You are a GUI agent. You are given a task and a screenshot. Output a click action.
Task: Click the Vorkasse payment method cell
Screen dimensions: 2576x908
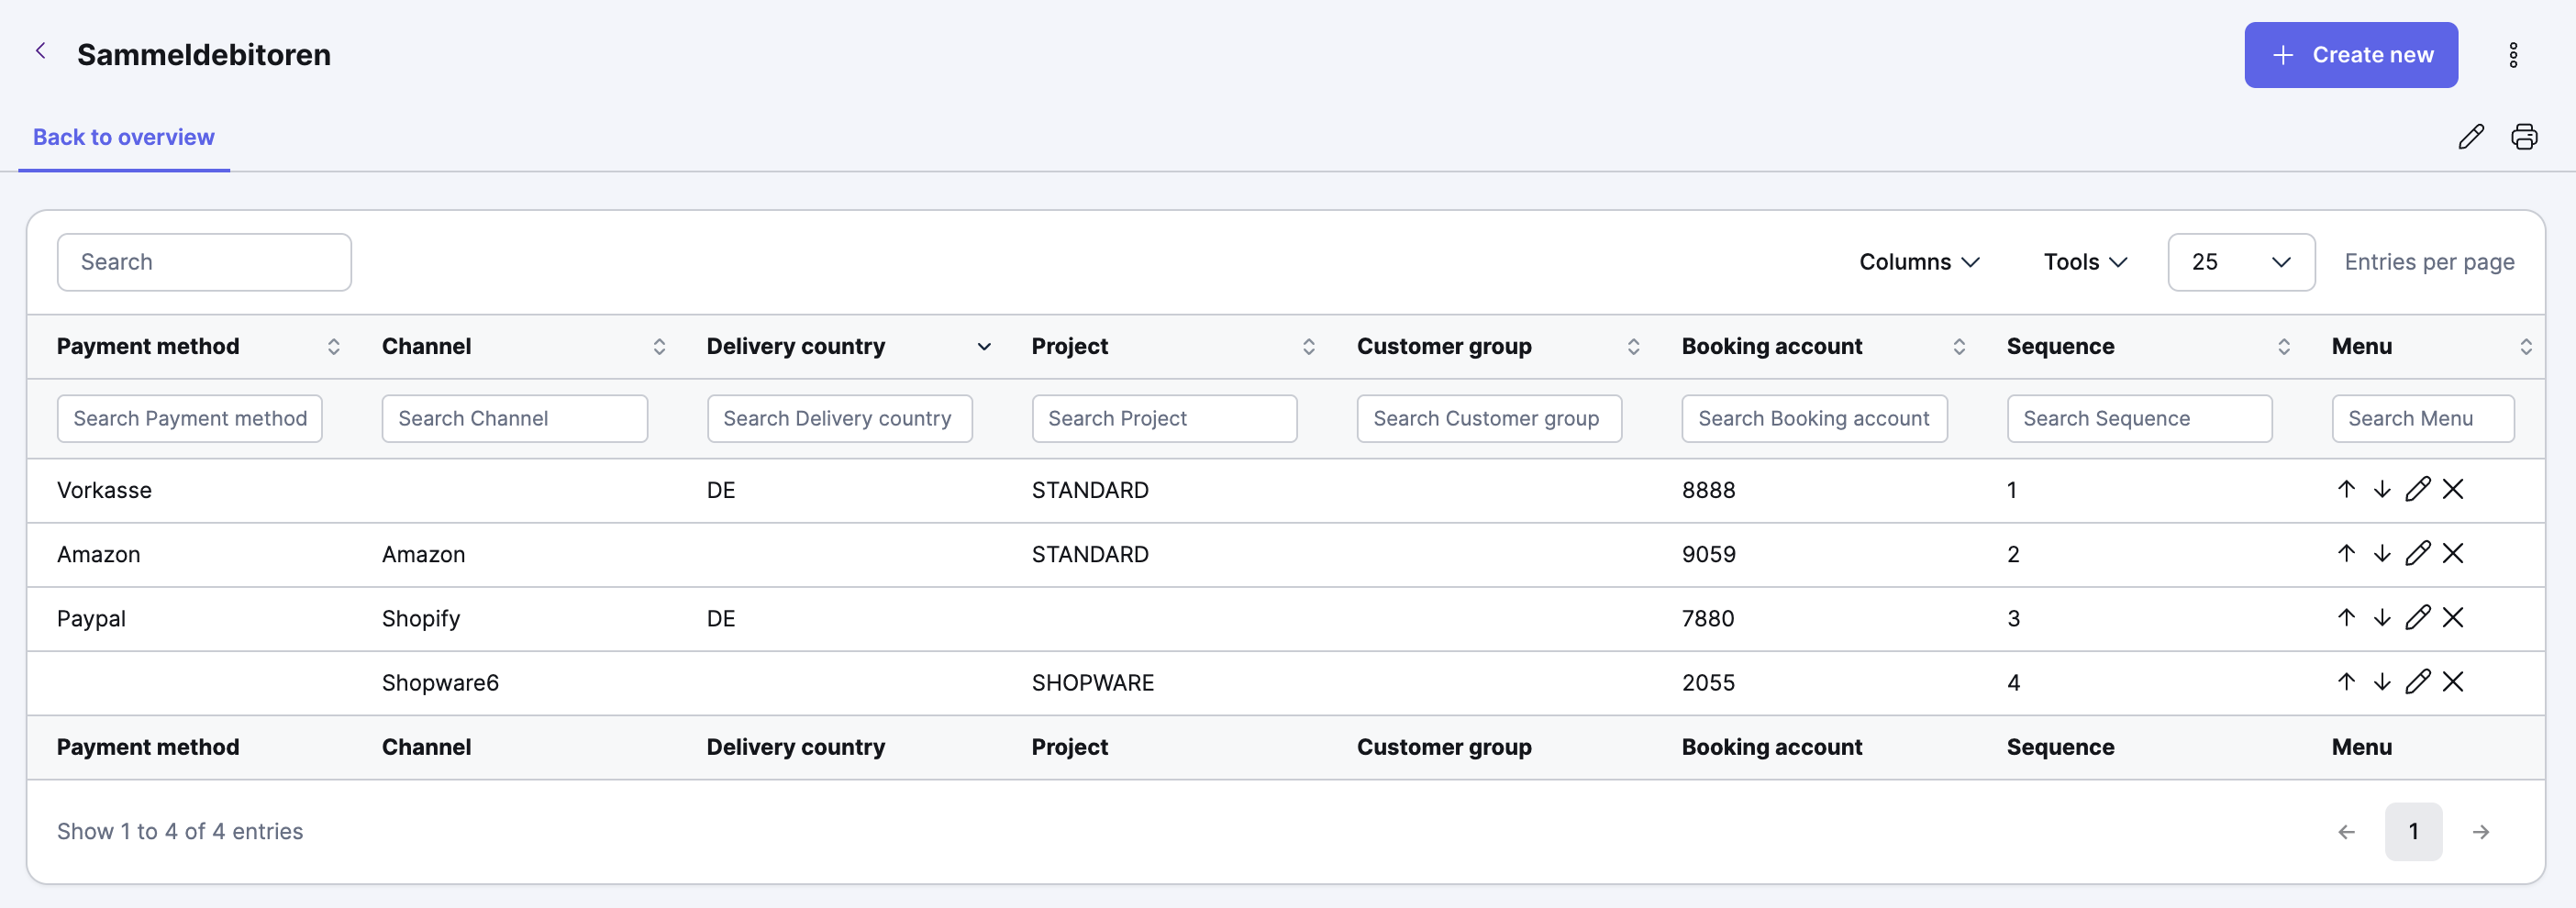(104, 490)
